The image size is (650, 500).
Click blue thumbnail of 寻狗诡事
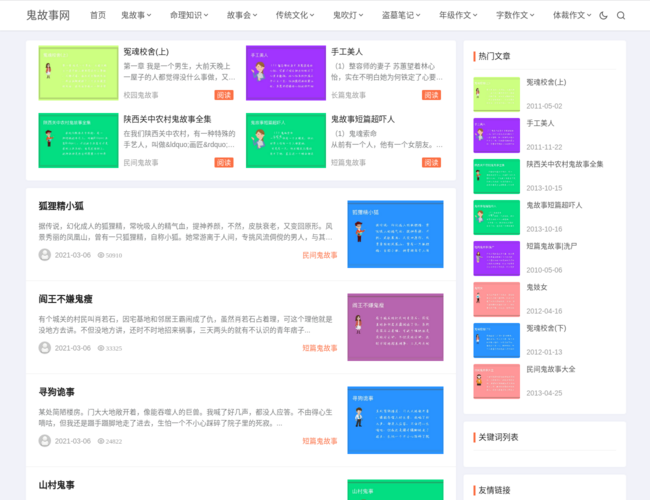pos(395,420)
